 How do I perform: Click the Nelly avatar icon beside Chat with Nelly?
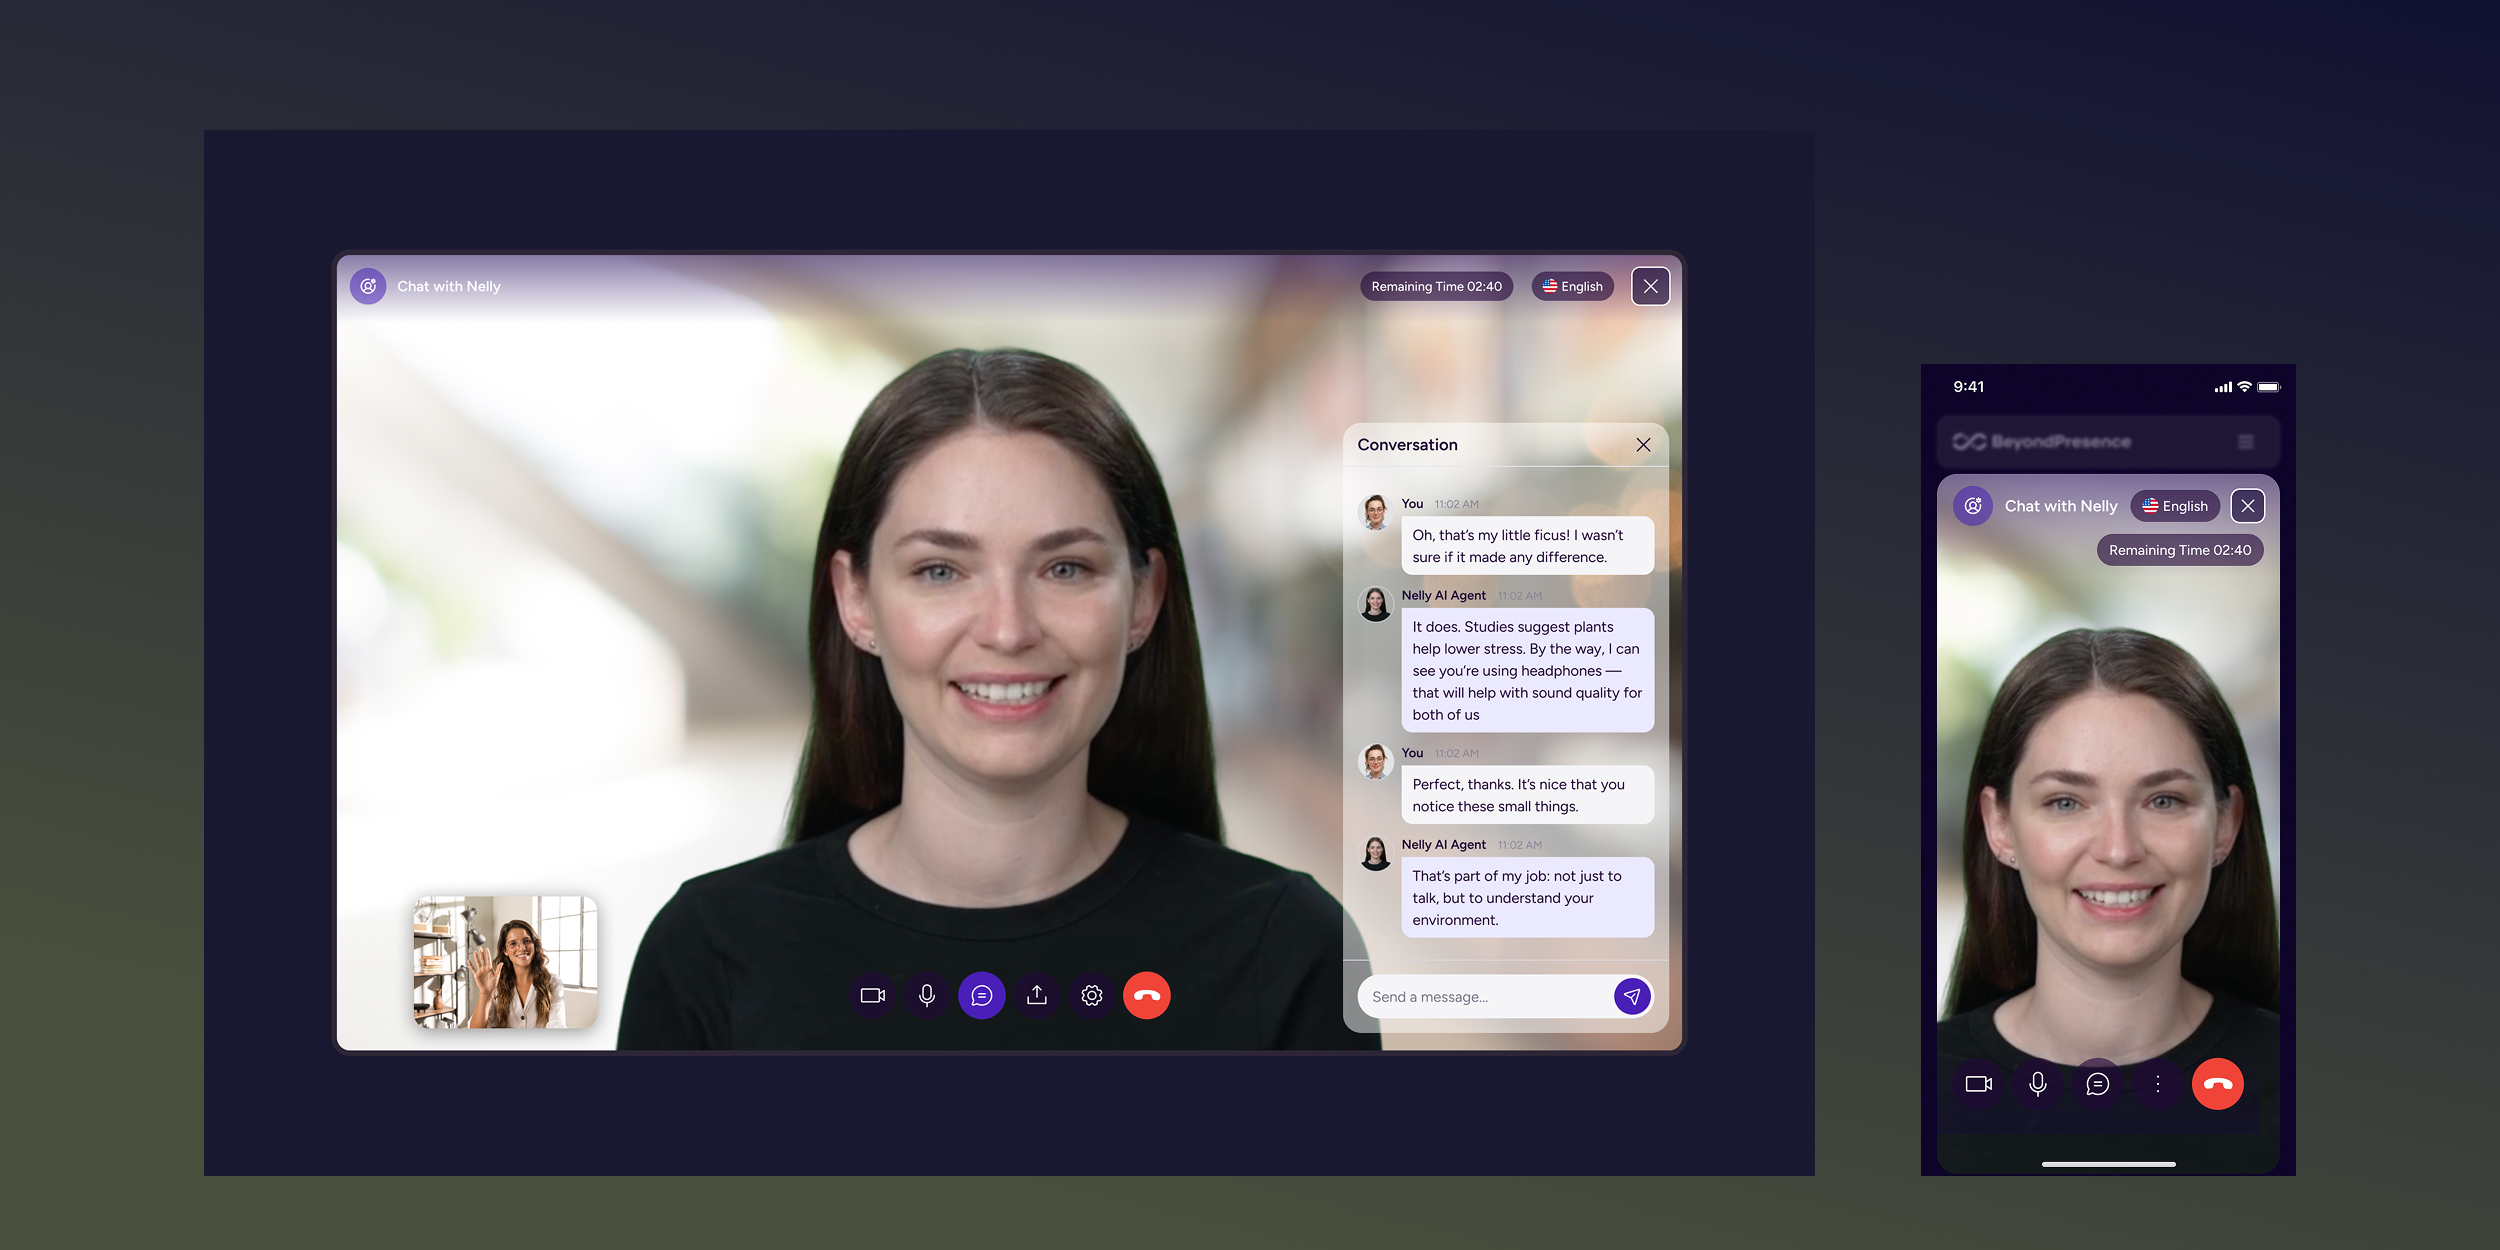click(x=368, y=286)
